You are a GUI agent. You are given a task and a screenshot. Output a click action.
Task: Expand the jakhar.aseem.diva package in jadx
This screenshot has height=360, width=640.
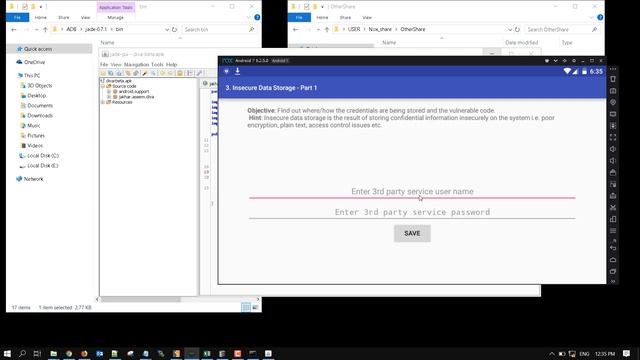(109, 97)
